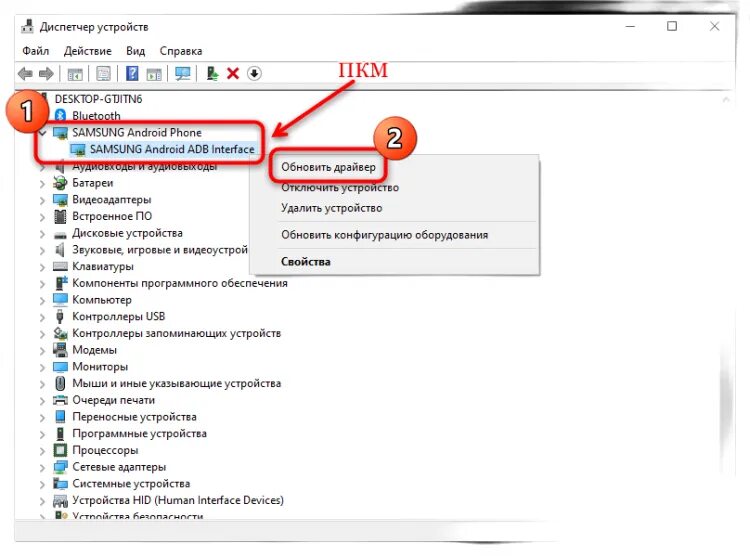Select Мыши и иные указывающие устройства
The image size is (750, 556).
pyautogui.click(x=176, y=383)
